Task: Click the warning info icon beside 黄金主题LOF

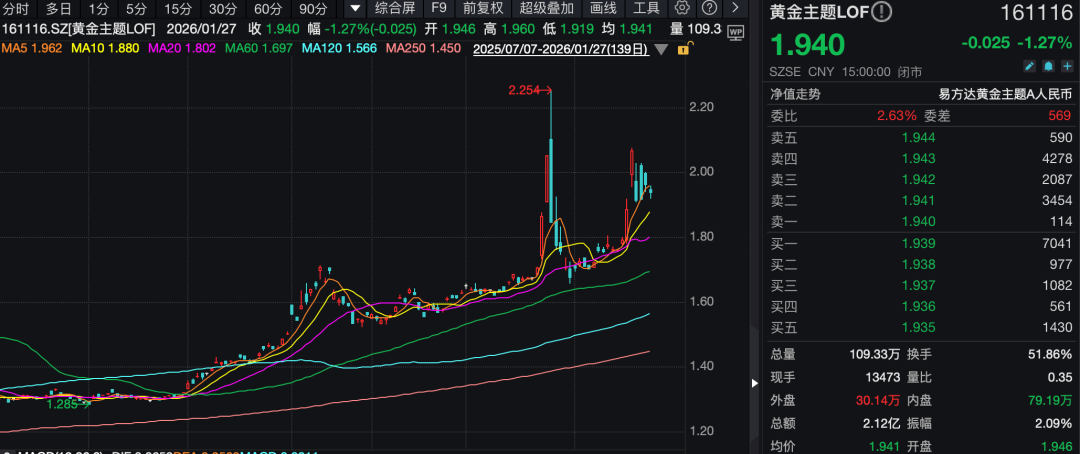Action: [x=881, y=13]
